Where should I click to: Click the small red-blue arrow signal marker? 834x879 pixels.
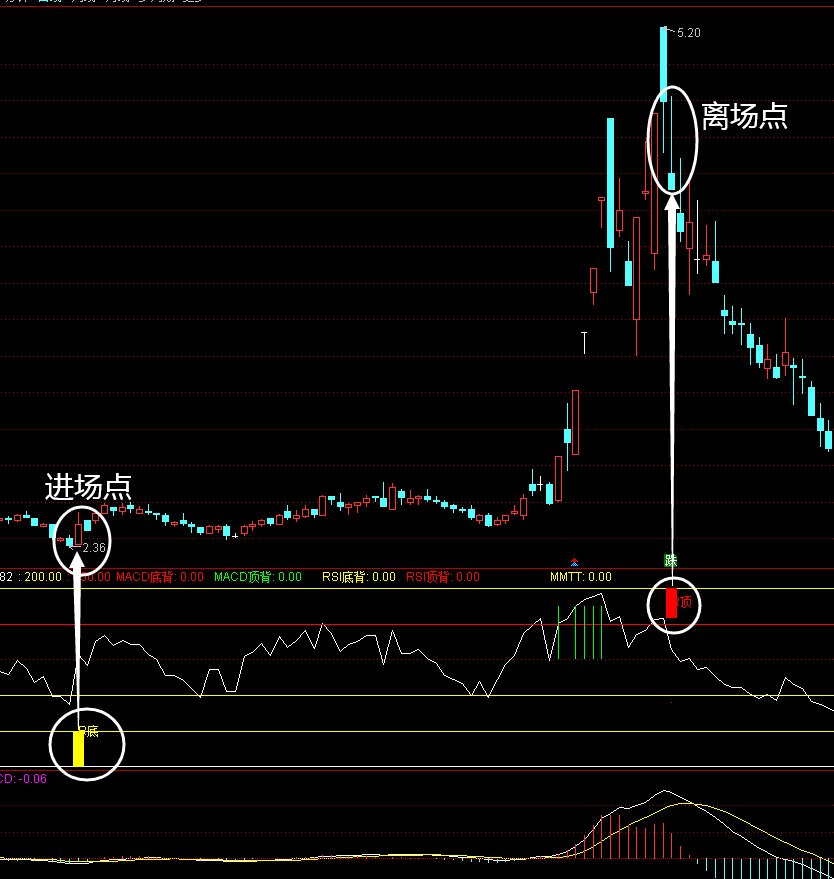click(574, 562)
